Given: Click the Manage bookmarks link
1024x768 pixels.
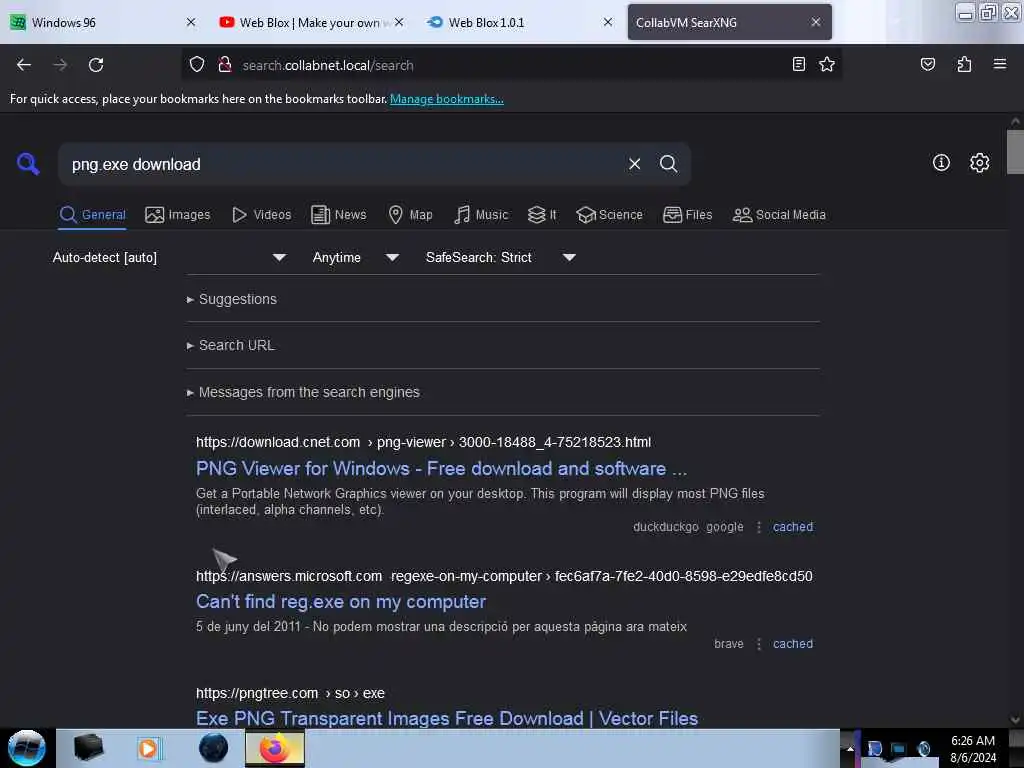Looking at the screenshot, I should [x=447, y=99].
